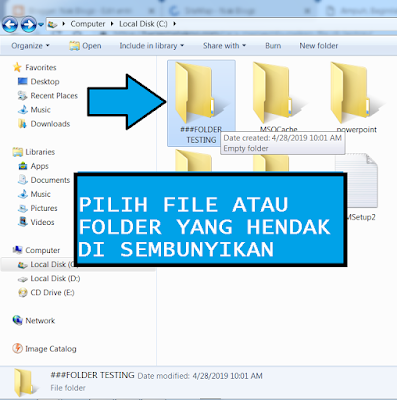397x400 pixels.
Task: Open CD Drive (E:) in sidebar
Action: point(52,292)
